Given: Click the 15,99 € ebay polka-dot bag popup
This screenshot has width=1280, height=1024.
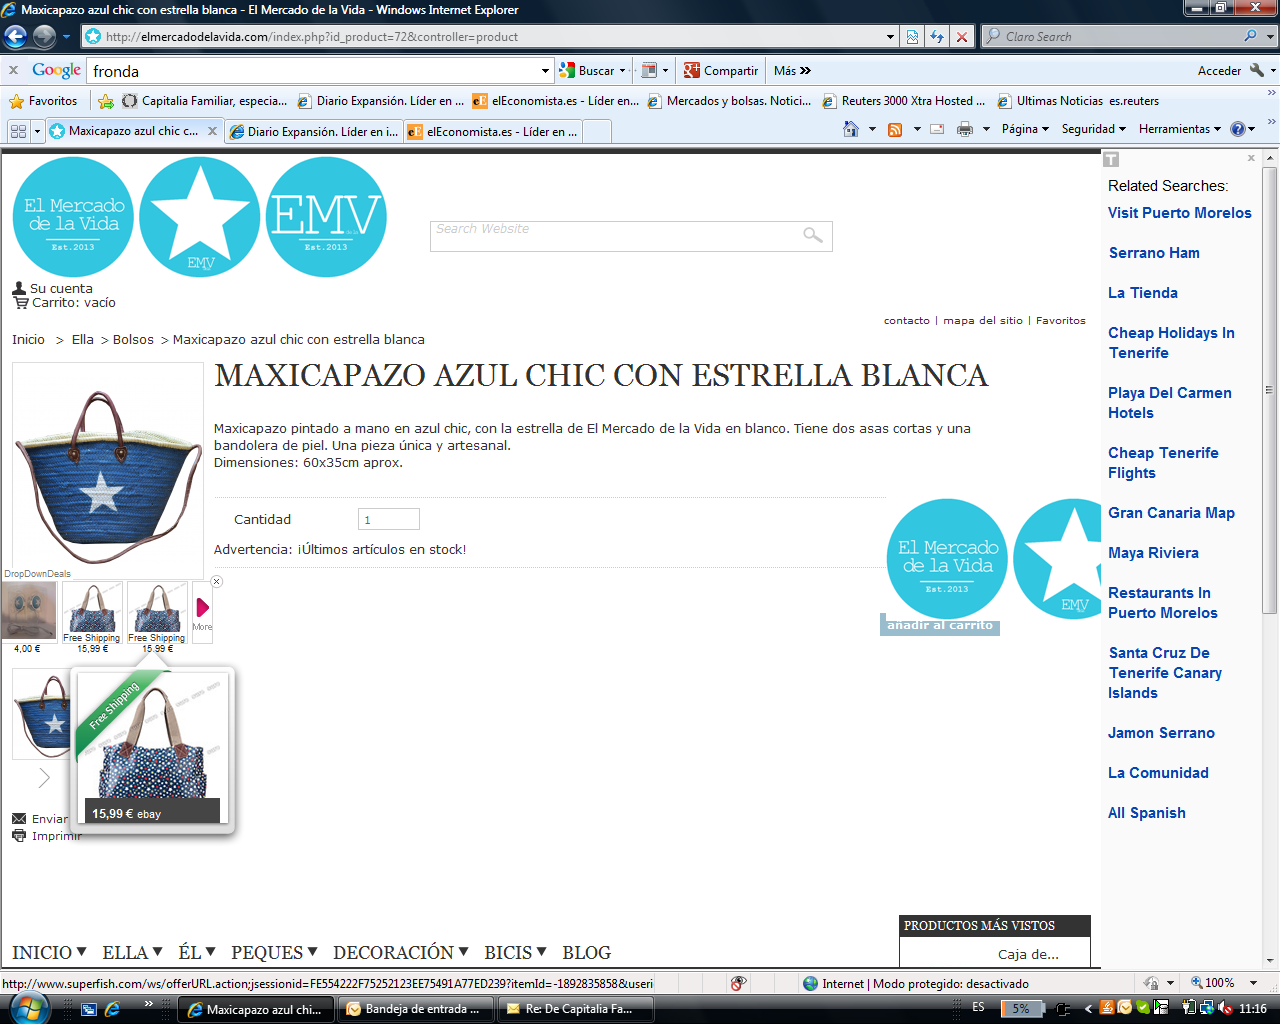Looking at the screenshot, I should click(x=153, y=748).
